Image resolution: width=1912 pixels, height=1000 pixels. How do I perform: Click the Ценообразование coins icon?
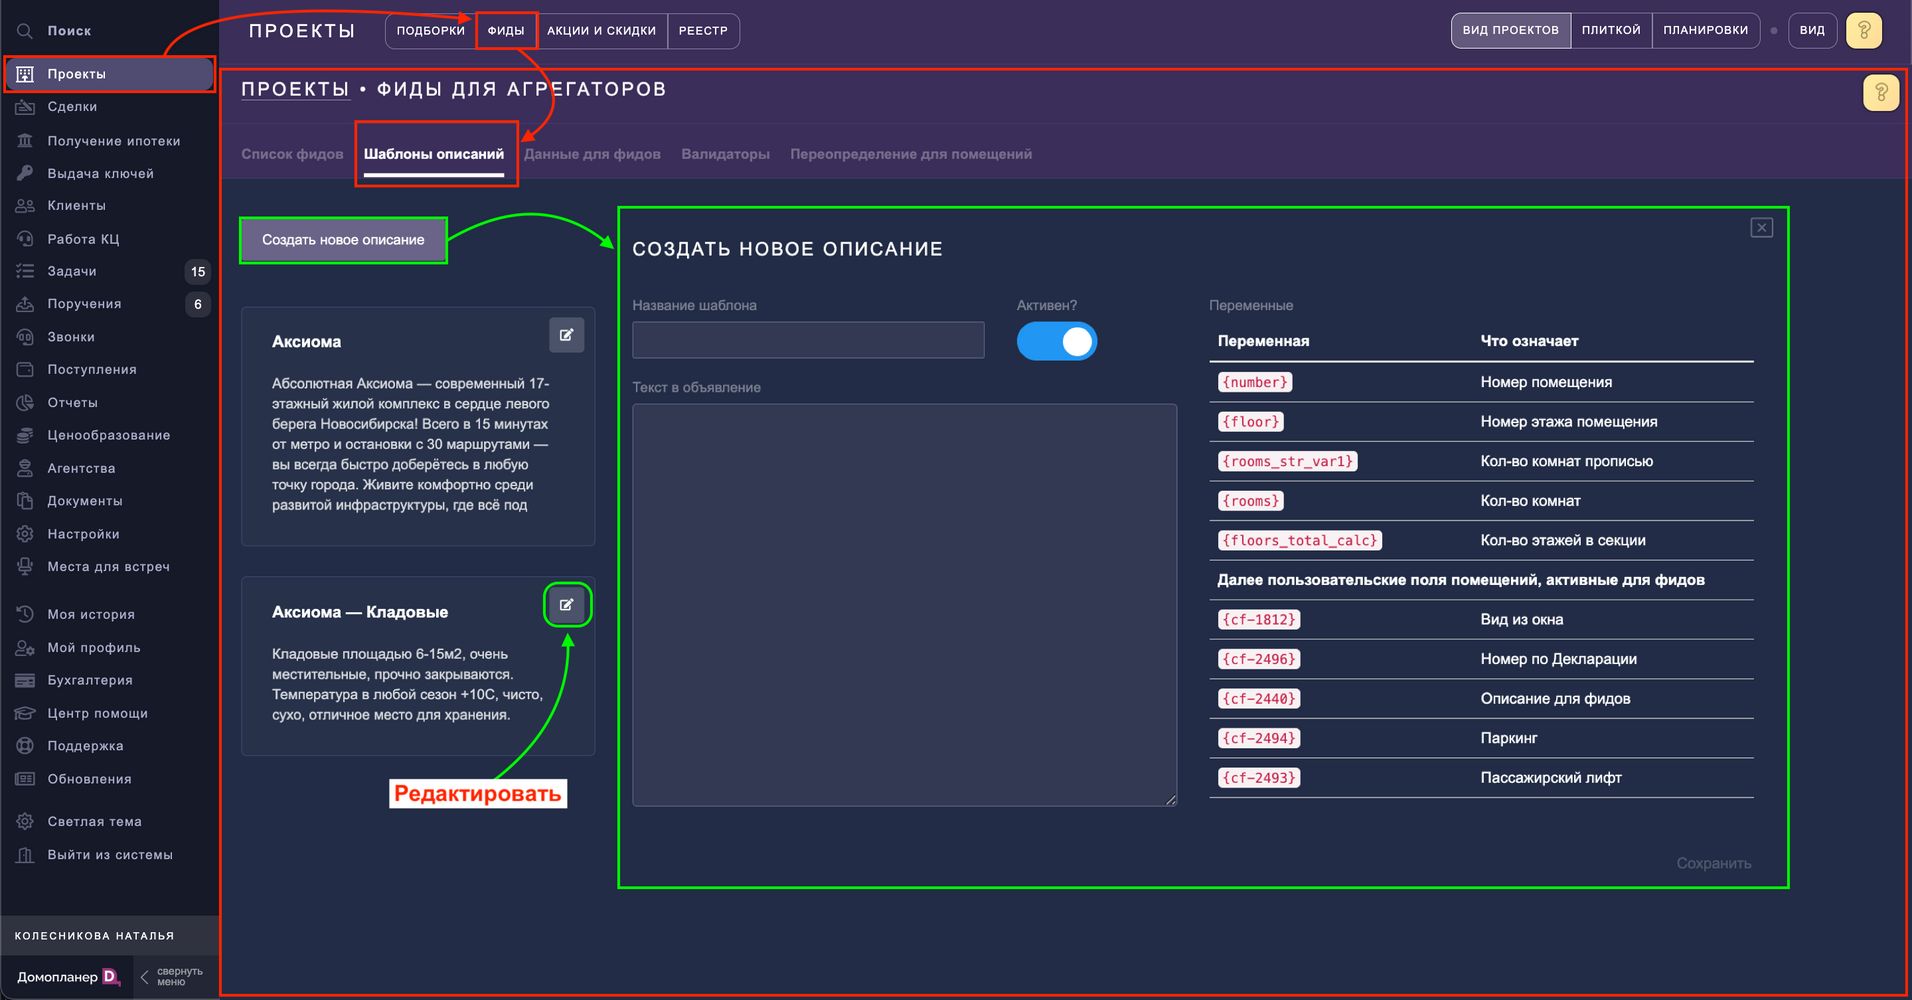pyautogui.click(x=25, y=435)
